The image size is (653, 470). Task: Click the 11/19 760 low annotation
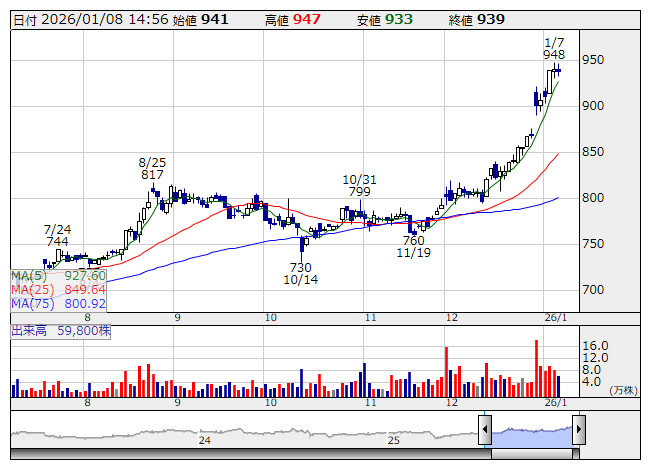click(413, 247)
